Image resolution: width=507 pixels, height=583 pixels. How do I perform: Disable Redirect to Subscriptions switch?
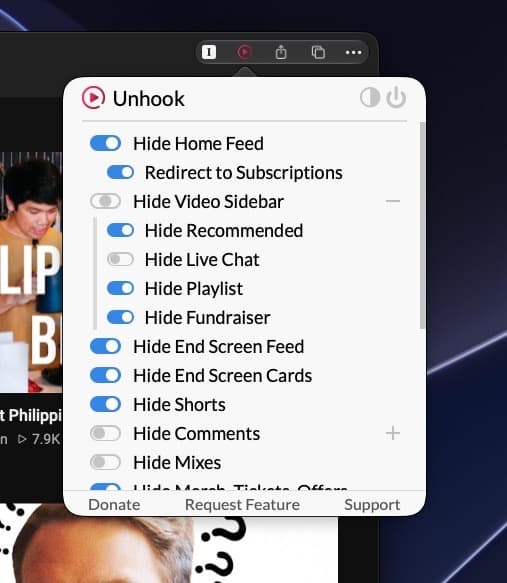click(x=120, y=172)
